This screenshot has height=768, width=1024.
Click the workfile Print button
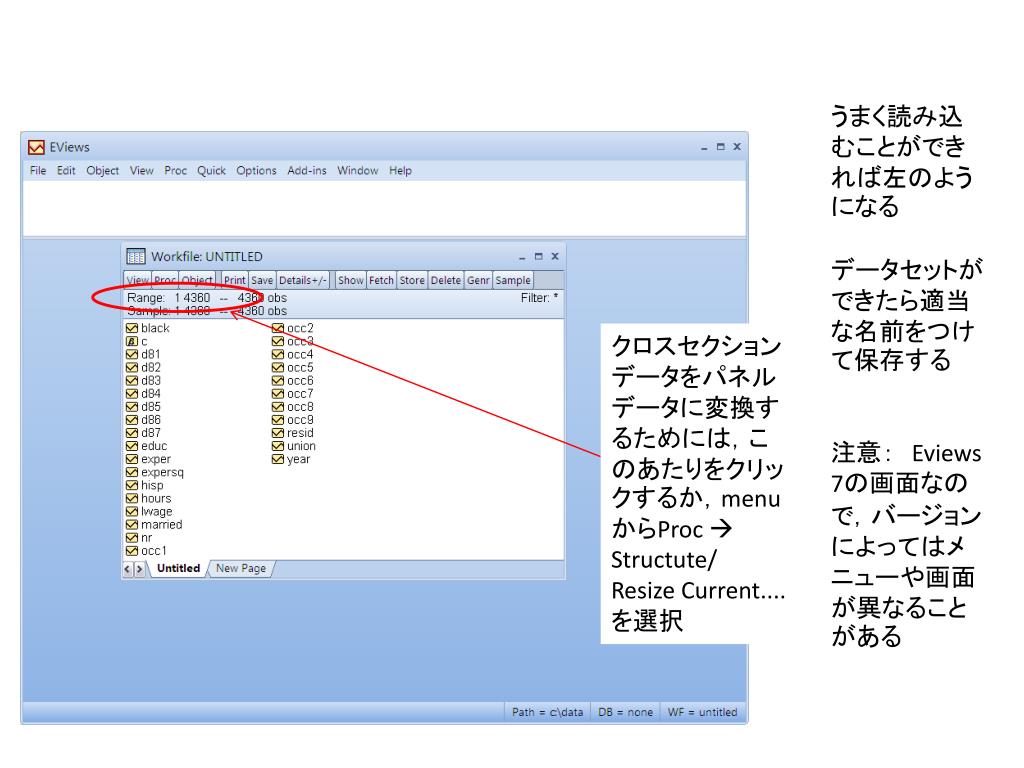click(234, 280)
